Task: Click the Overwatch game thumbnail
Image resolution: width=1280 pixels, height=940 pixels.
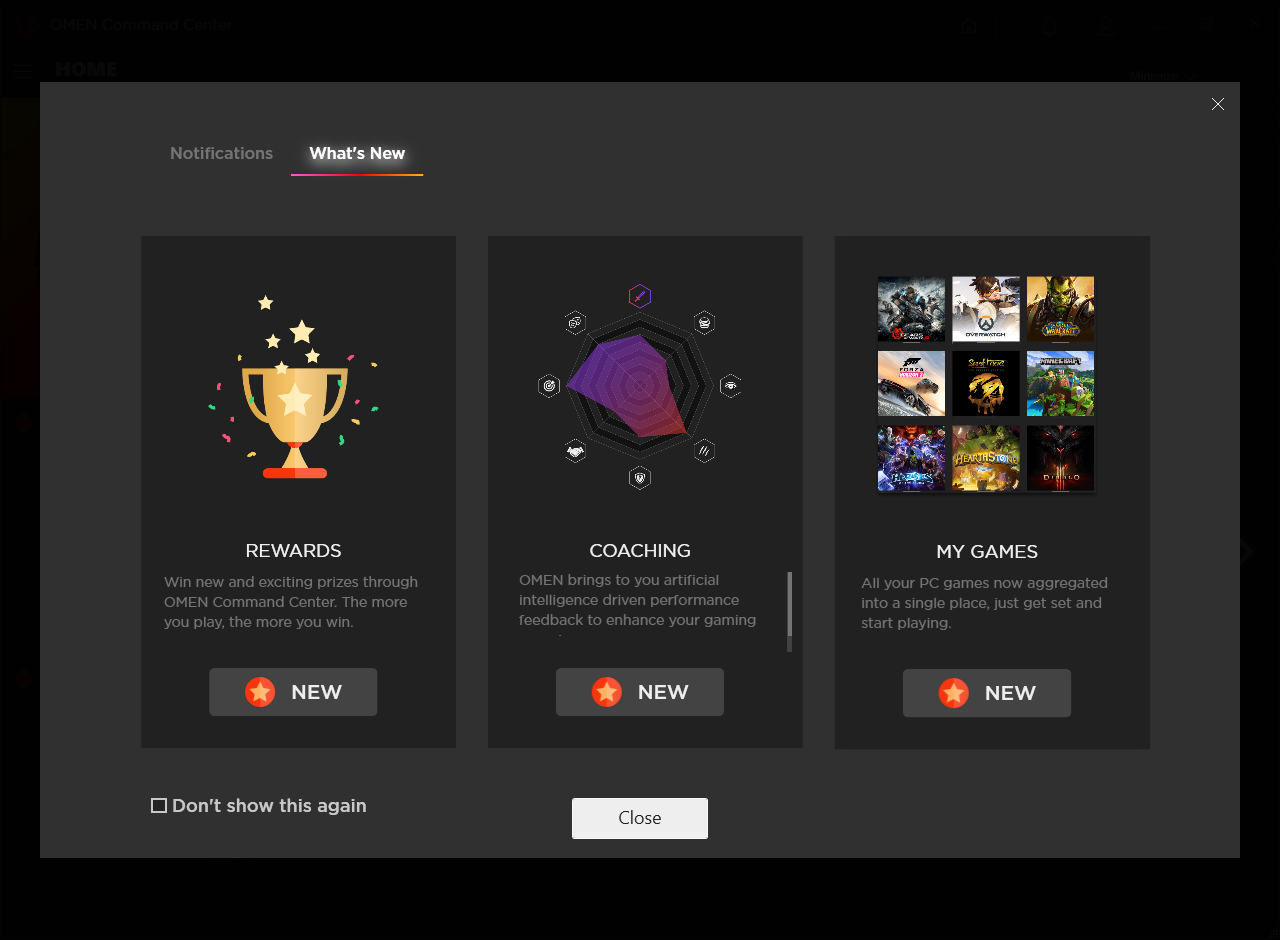Action: (x=986, y=309)
